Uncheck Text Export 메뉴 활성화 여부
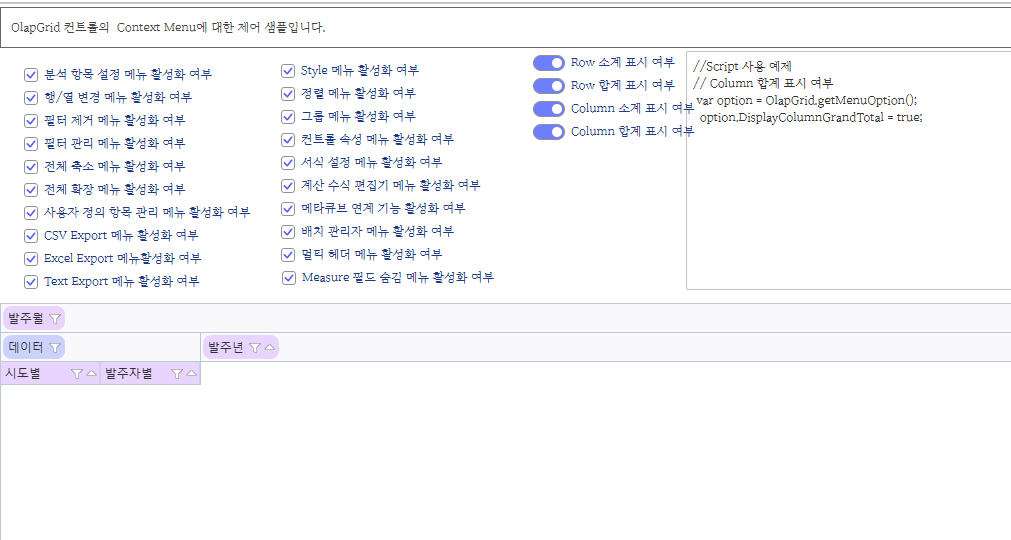The width and height of the screenshot is (1011, 540). point(31,282)
